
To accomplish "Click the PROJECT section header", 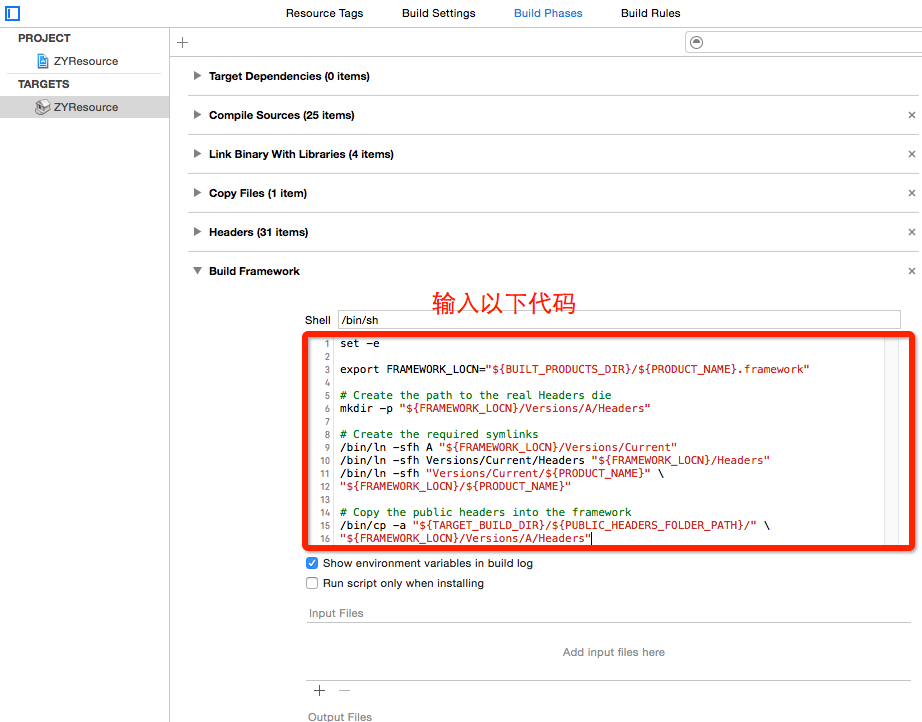I will [44, 38].
